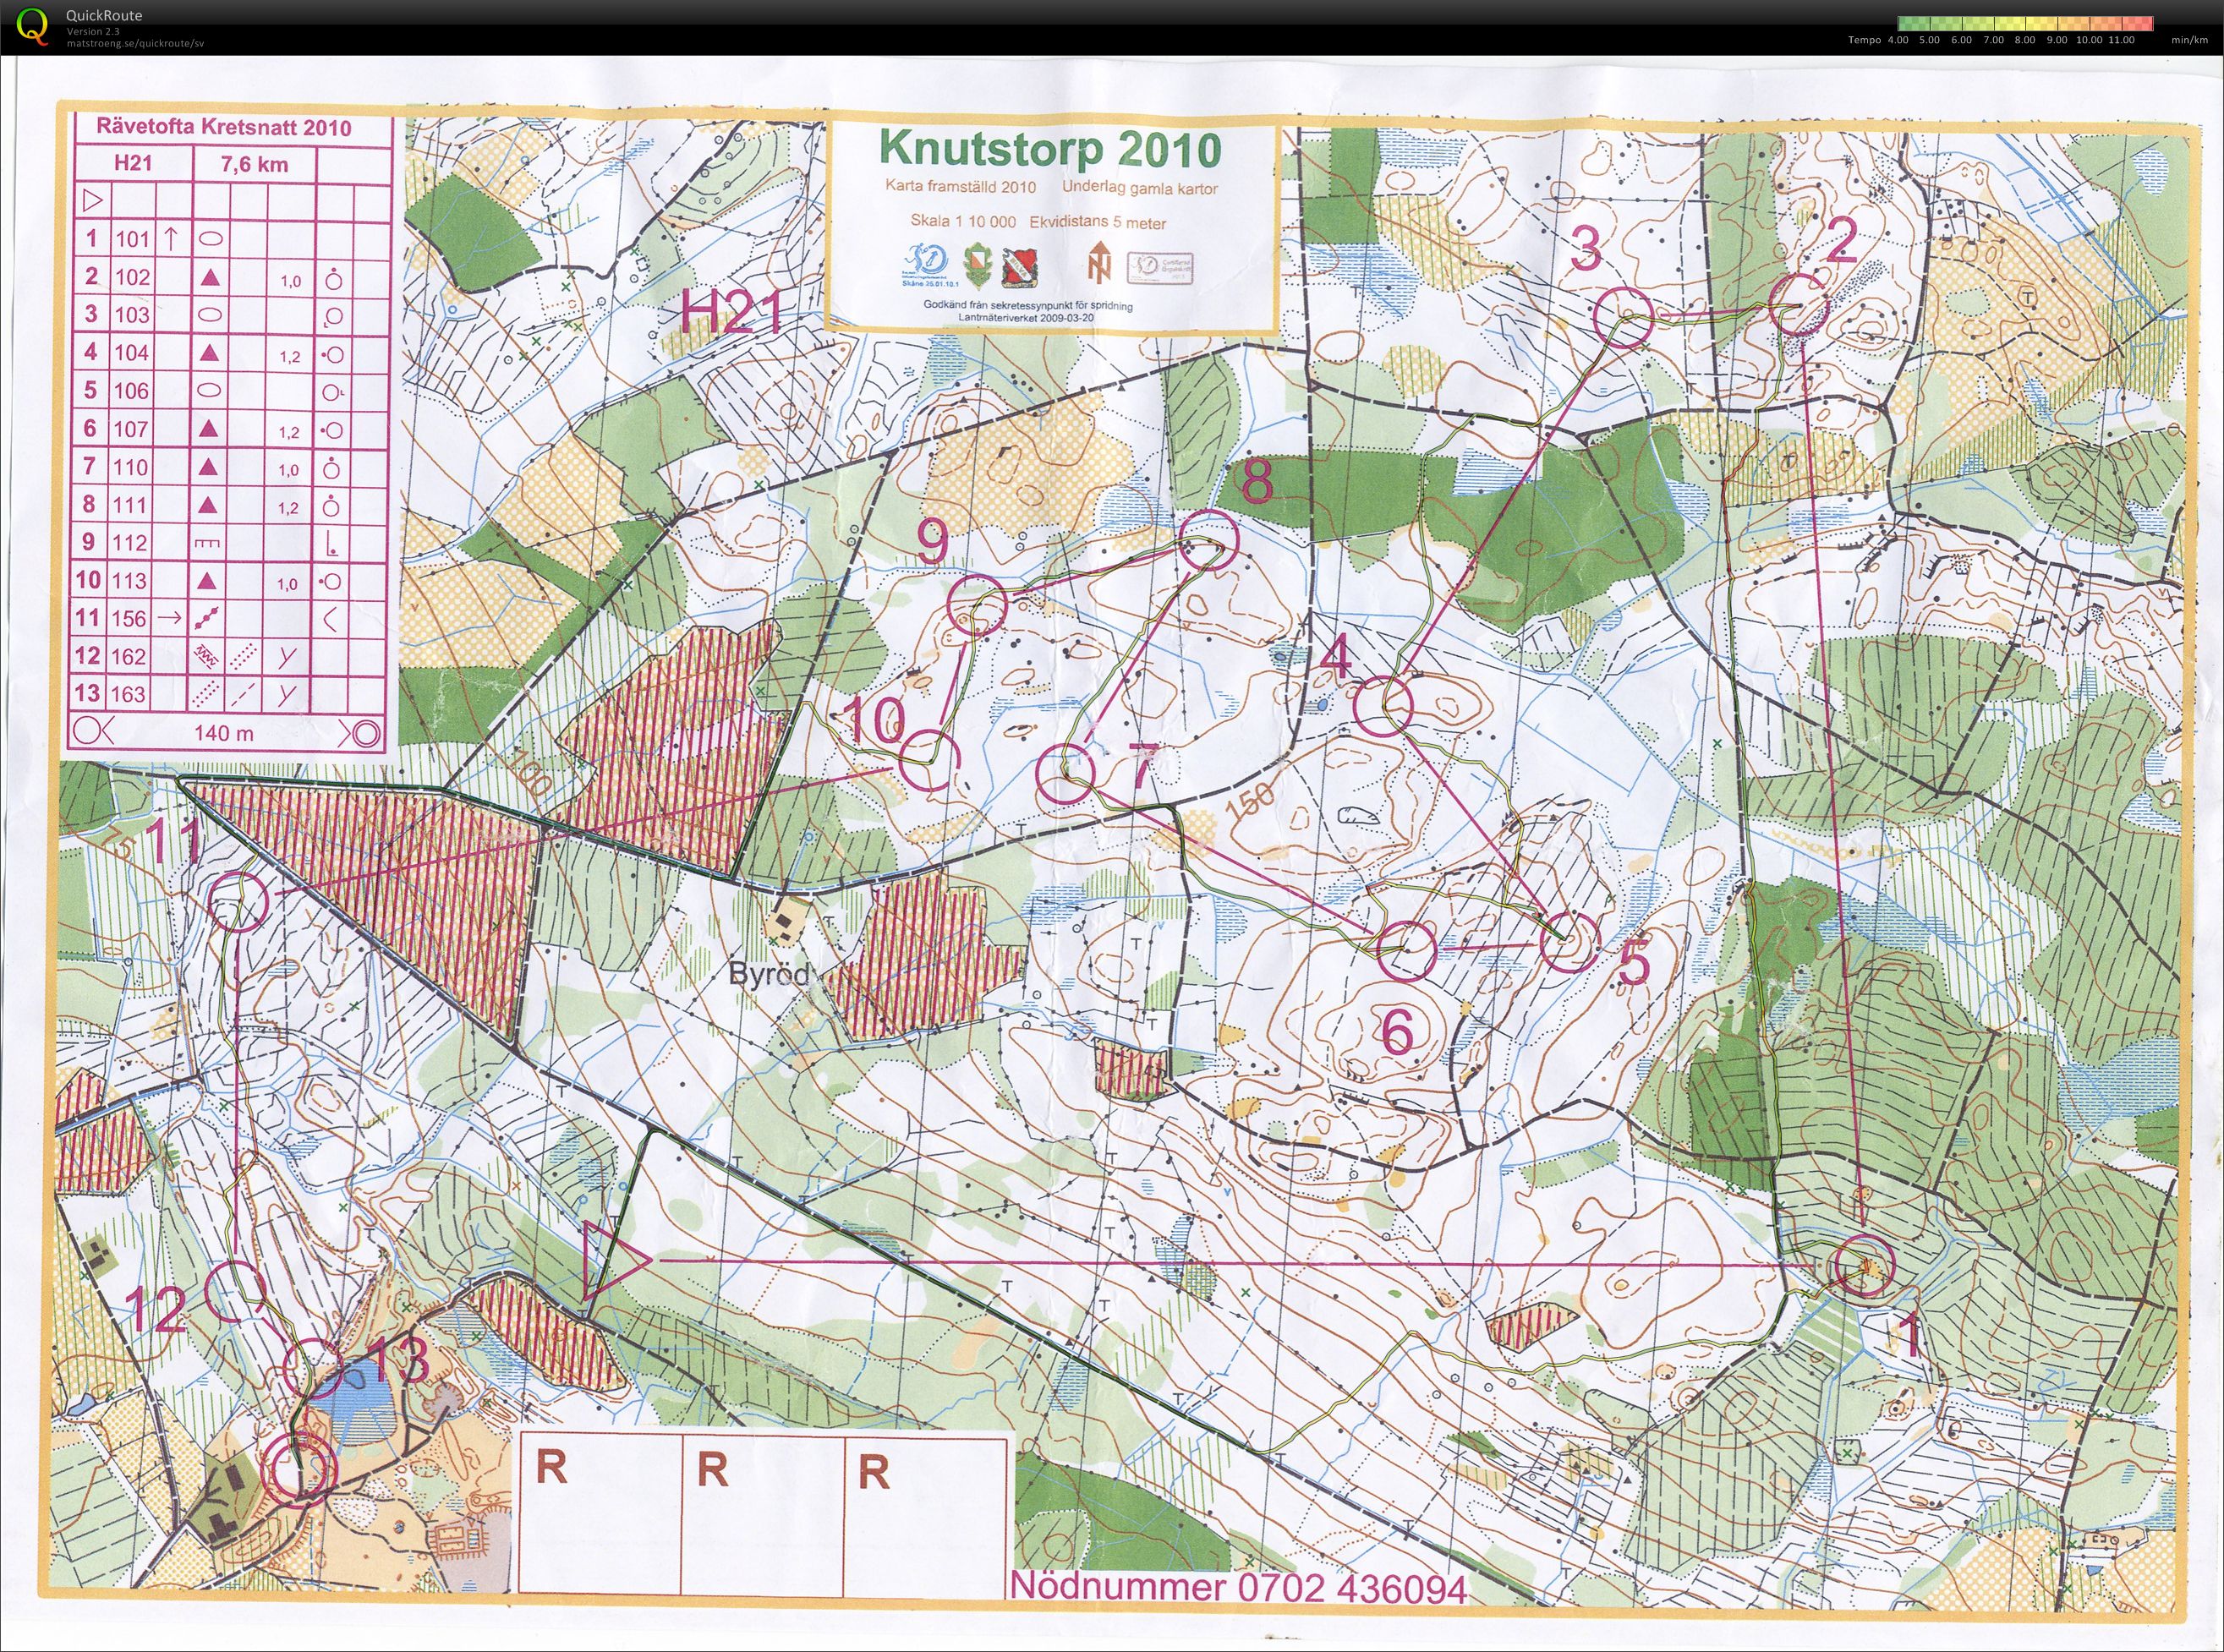The height and width of the screenshot is (1652, 2224).
Task: Click the "Byröd" place name on map
Action: pyautogui.click(x=768, y=974)
